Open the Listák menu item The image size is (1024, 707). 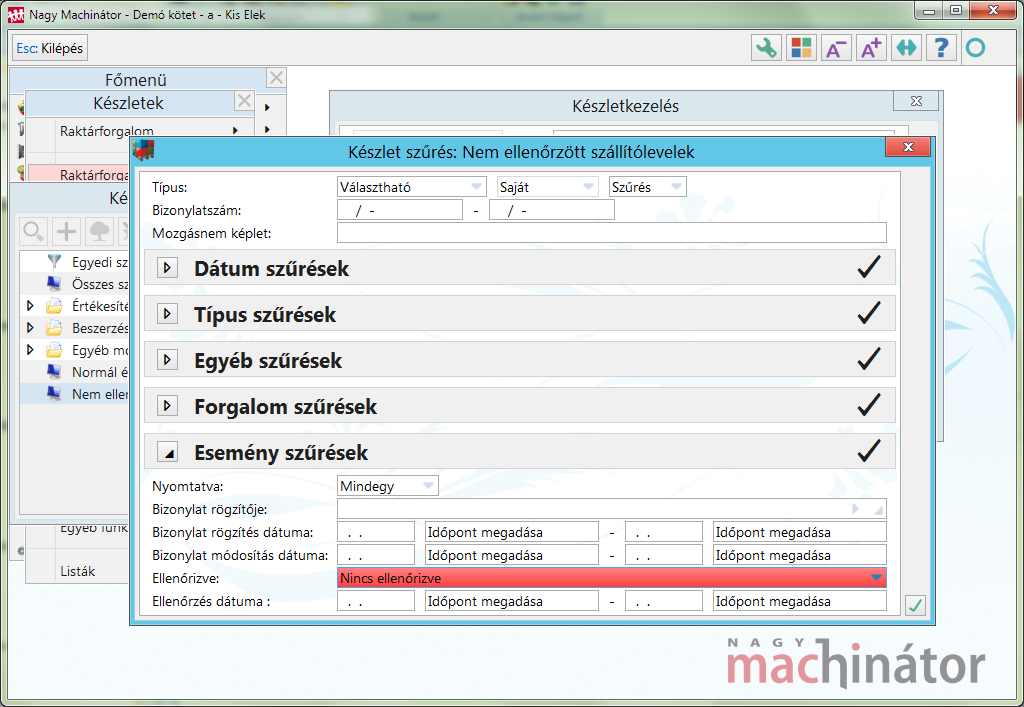point(78,571)
